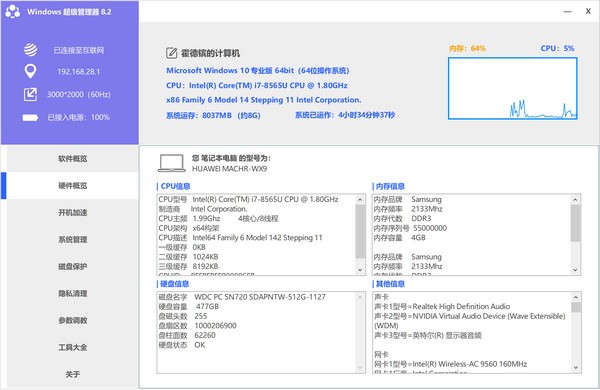Click the Microsoft Windows 10 专业版 64bit line
Viewport: 600px width, 390px height.
coord(258,70)
